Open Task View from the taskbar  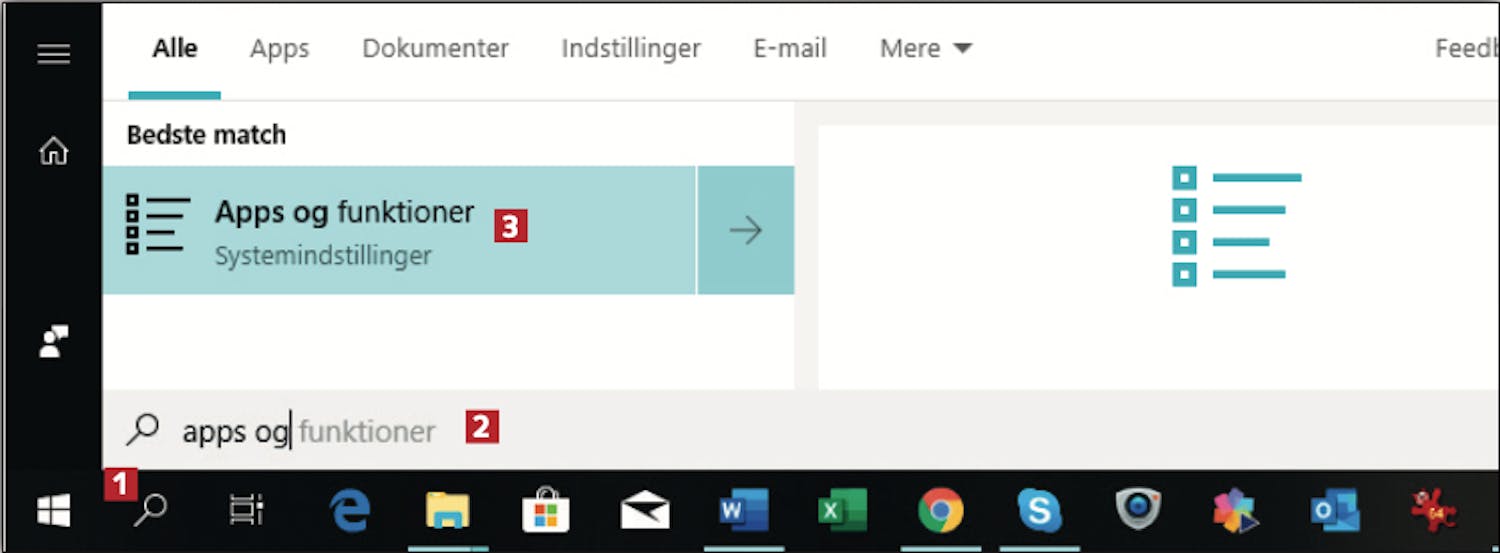point(246,510)
